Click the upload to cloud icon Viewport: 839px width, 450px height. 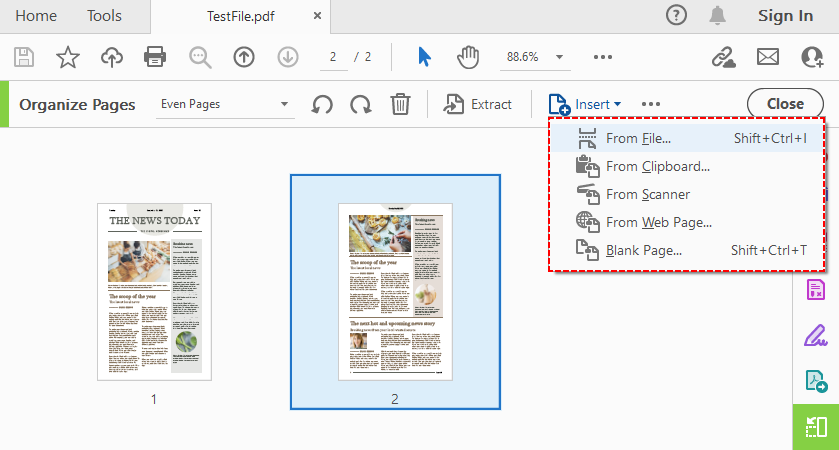click(112, 57)
